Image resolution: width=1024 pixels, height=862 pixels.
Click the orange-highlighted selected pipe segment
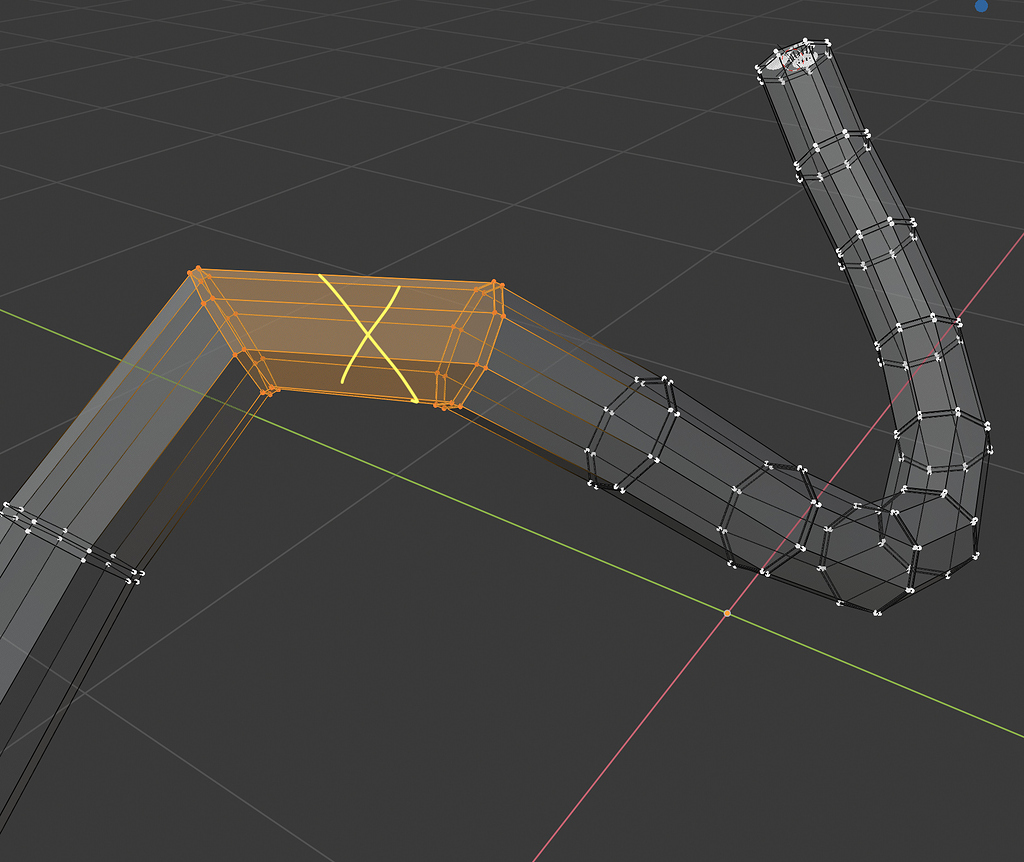pos(350,330)
